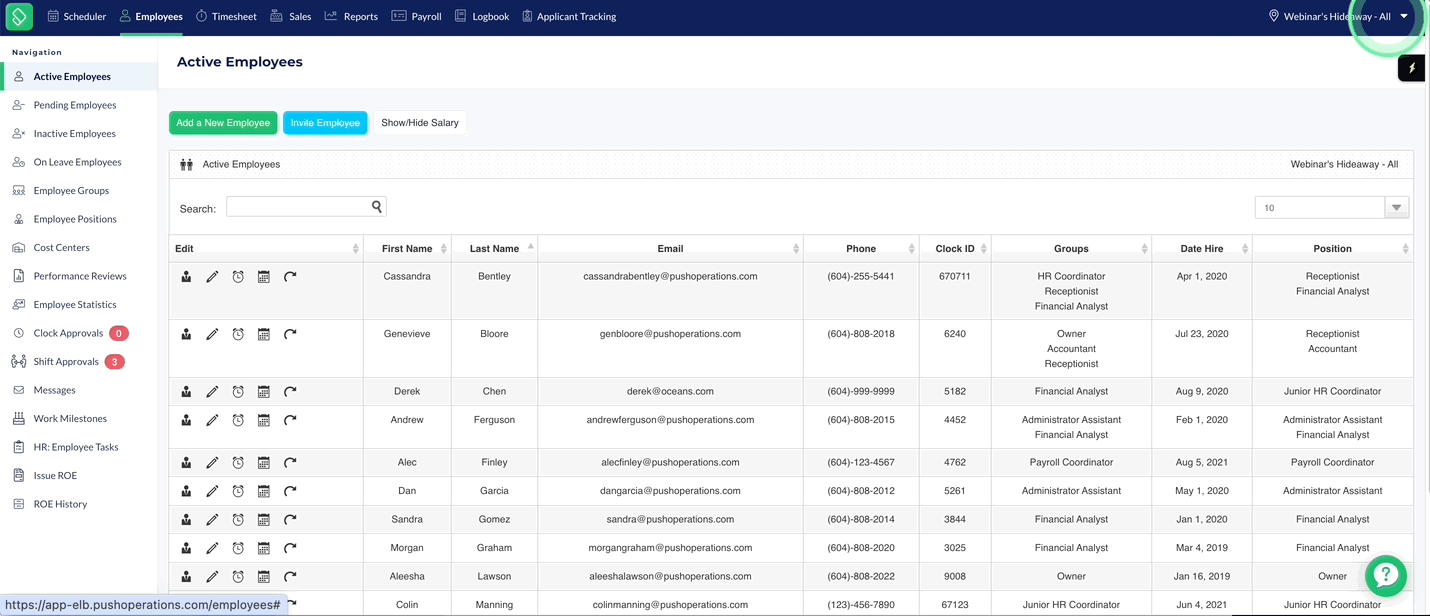Sort table by Email column

coord(670,249)
